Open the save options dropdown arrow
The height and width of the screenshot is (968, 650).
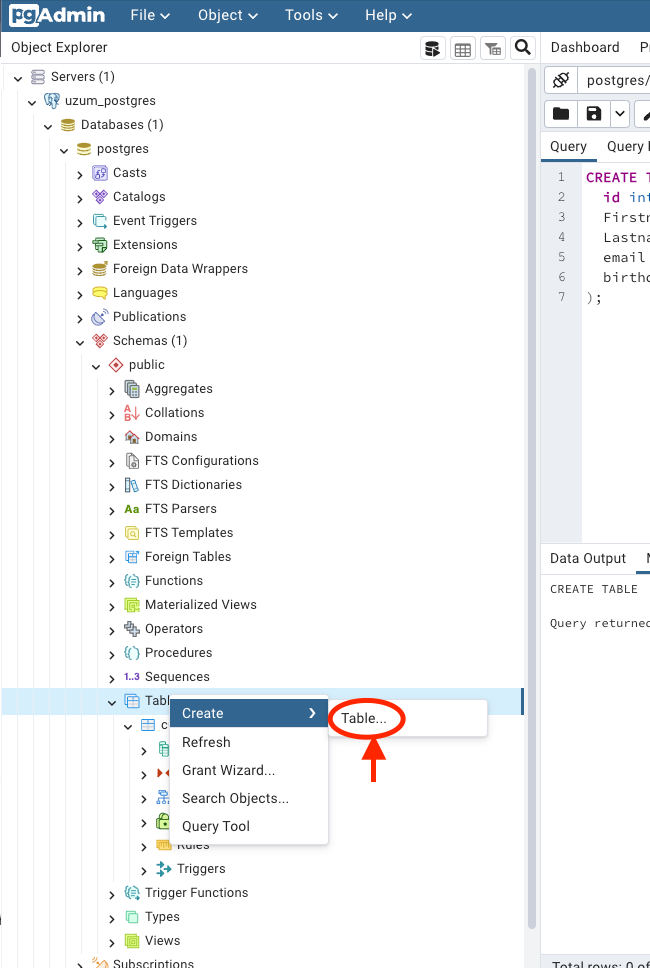(620, 113)
